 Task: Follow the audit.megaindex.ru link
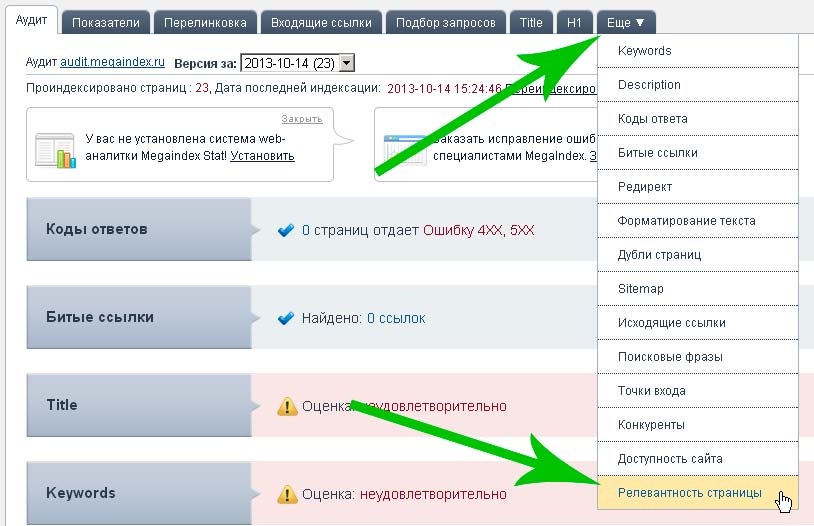[112, 62]
